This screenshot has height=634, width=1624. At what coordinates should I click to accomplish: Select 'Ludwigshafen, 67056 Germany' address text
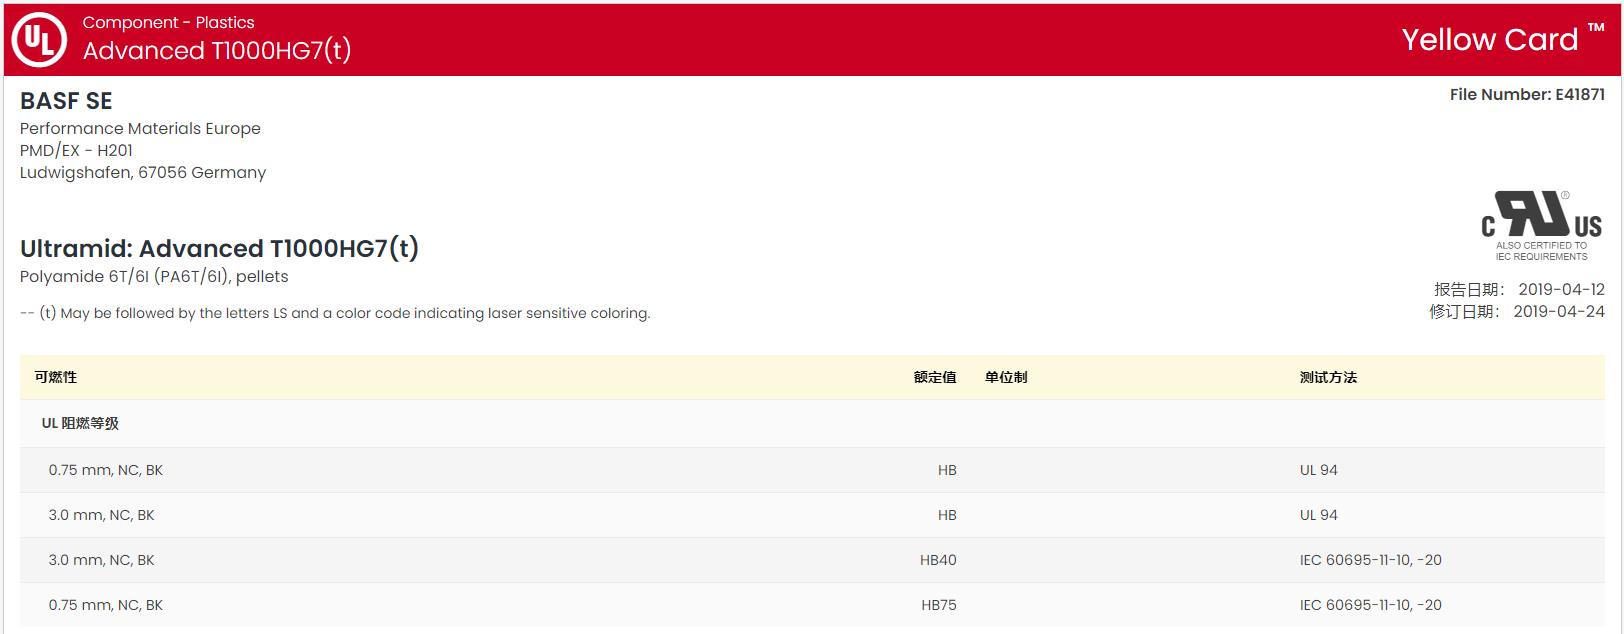(x=143, y=172)
